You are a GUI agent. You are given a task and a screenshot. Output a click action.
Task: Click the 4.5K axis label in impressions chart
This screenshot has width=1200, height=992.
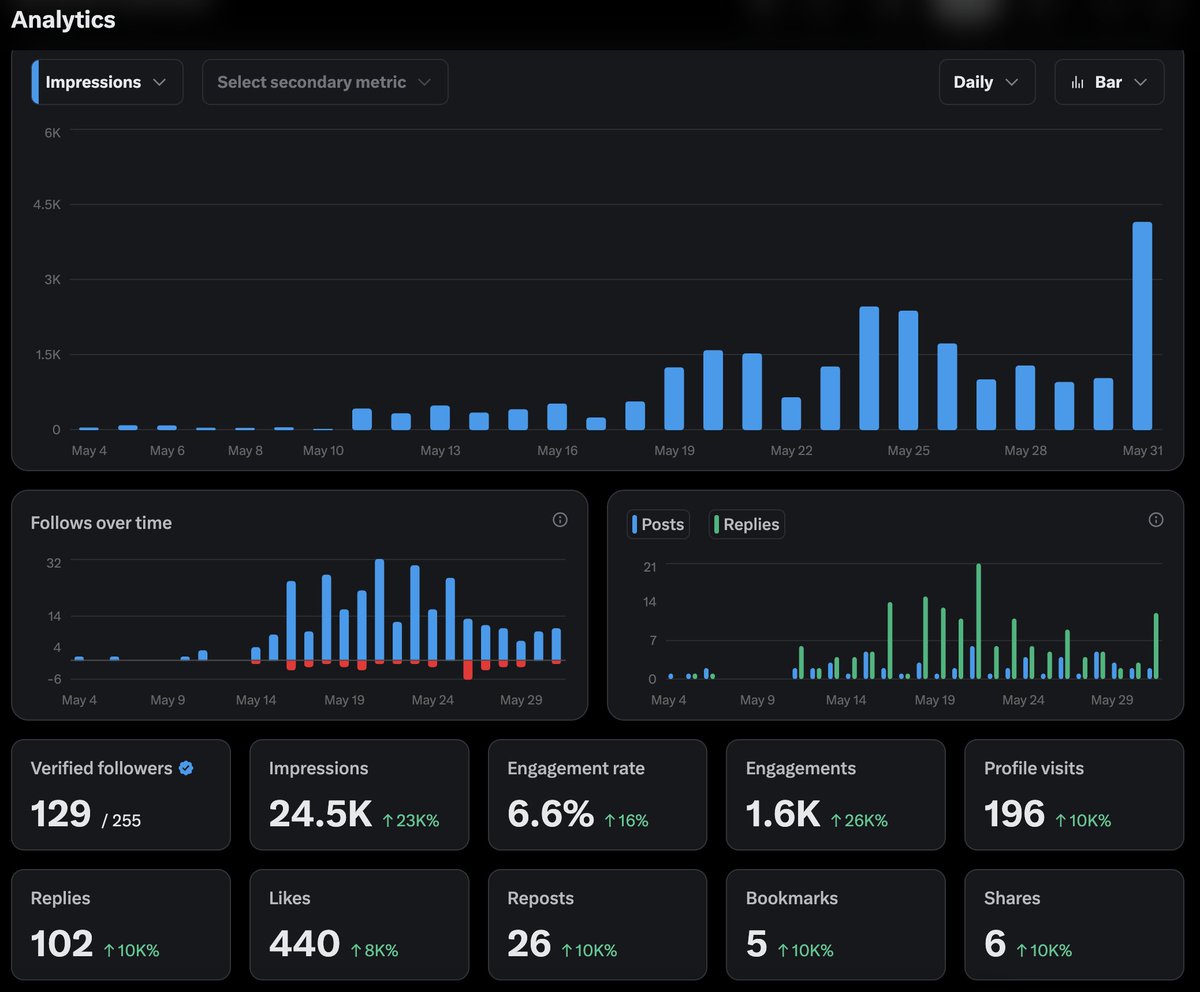48,205
